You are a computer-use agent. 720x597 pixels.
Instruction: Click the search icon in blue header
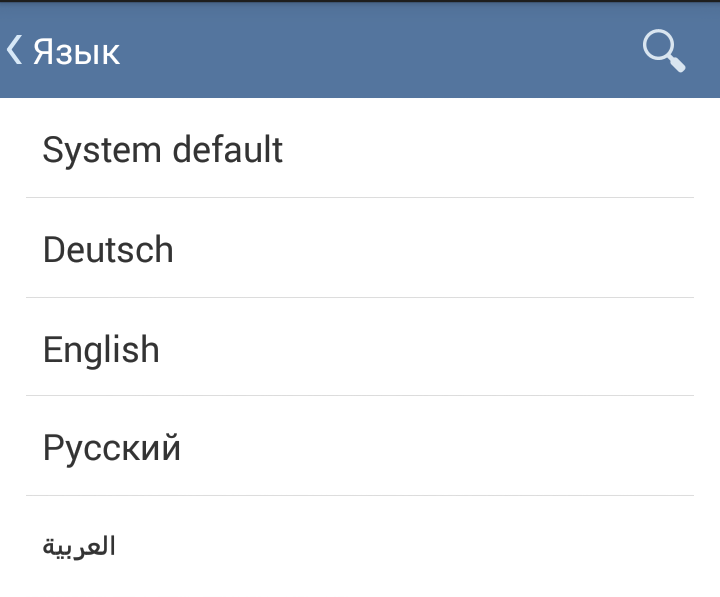(x=663, y=50)
